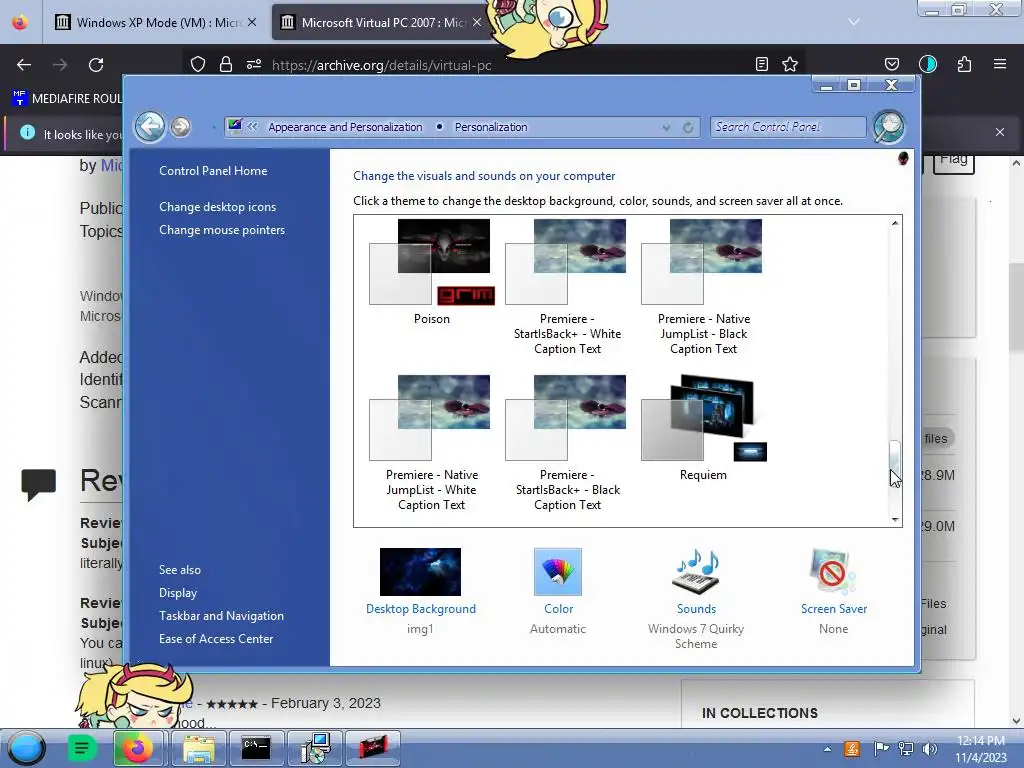The height and width of the screenshot is (768, 1024).
Task: Reload the page in Firefox
Action: [x=96, y=65]
